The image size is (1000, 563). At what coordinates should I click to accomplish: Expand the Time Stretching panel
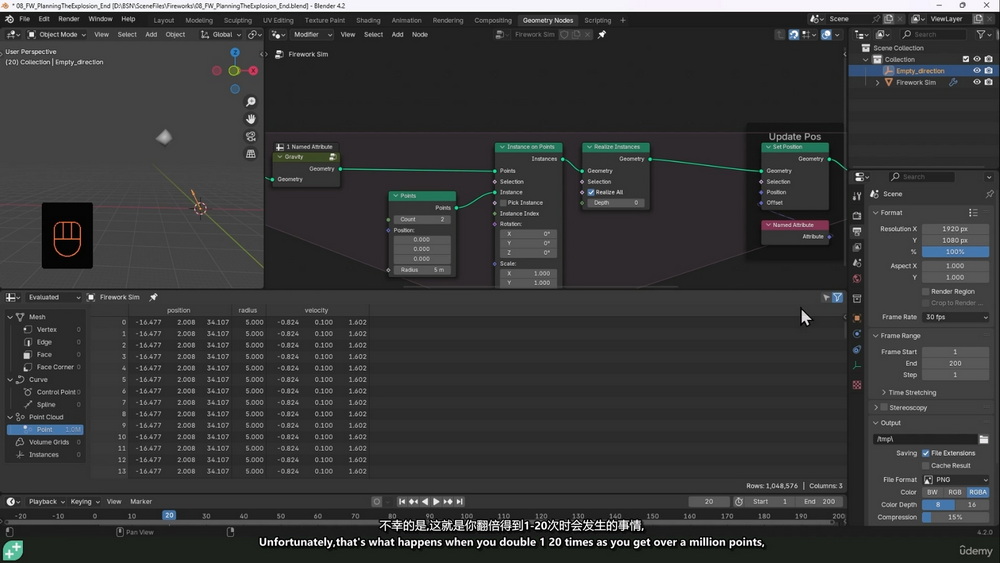pos(912,393)
